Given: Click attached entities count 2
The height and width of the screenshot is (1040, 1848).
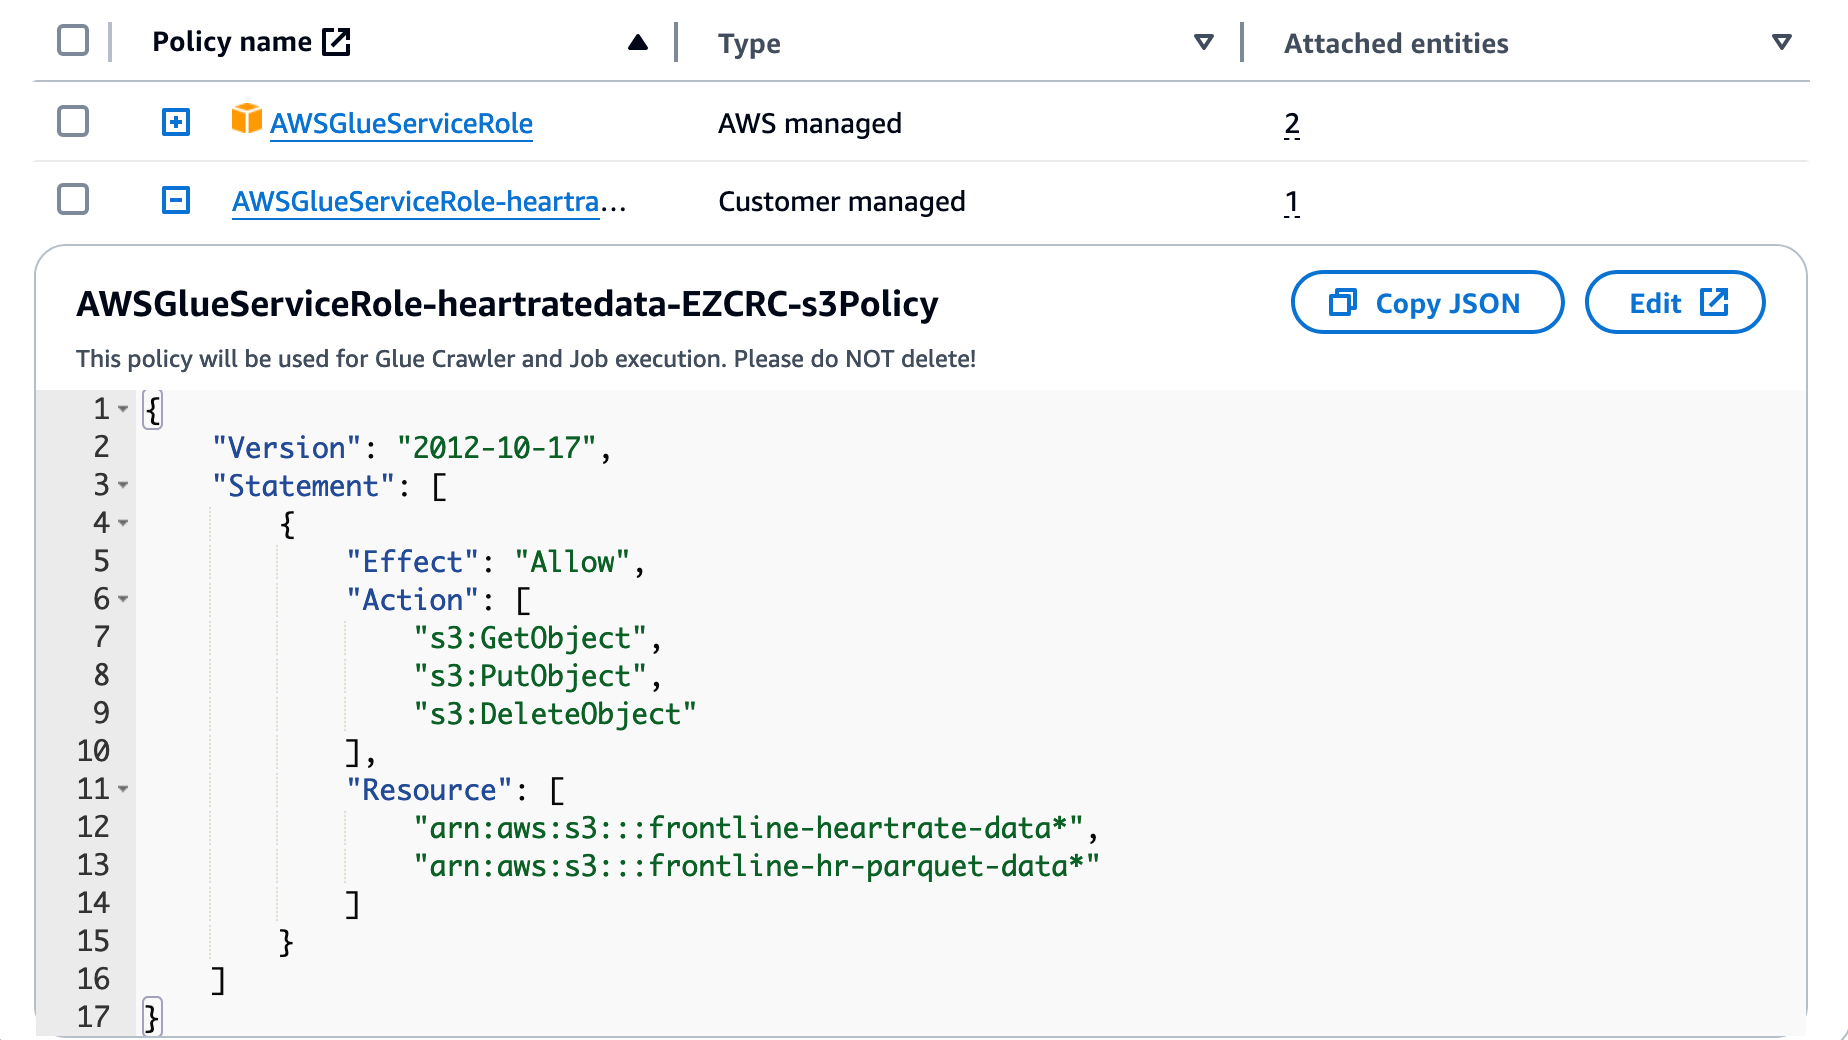Looking at the screenshot, I should coord(1291,124).
